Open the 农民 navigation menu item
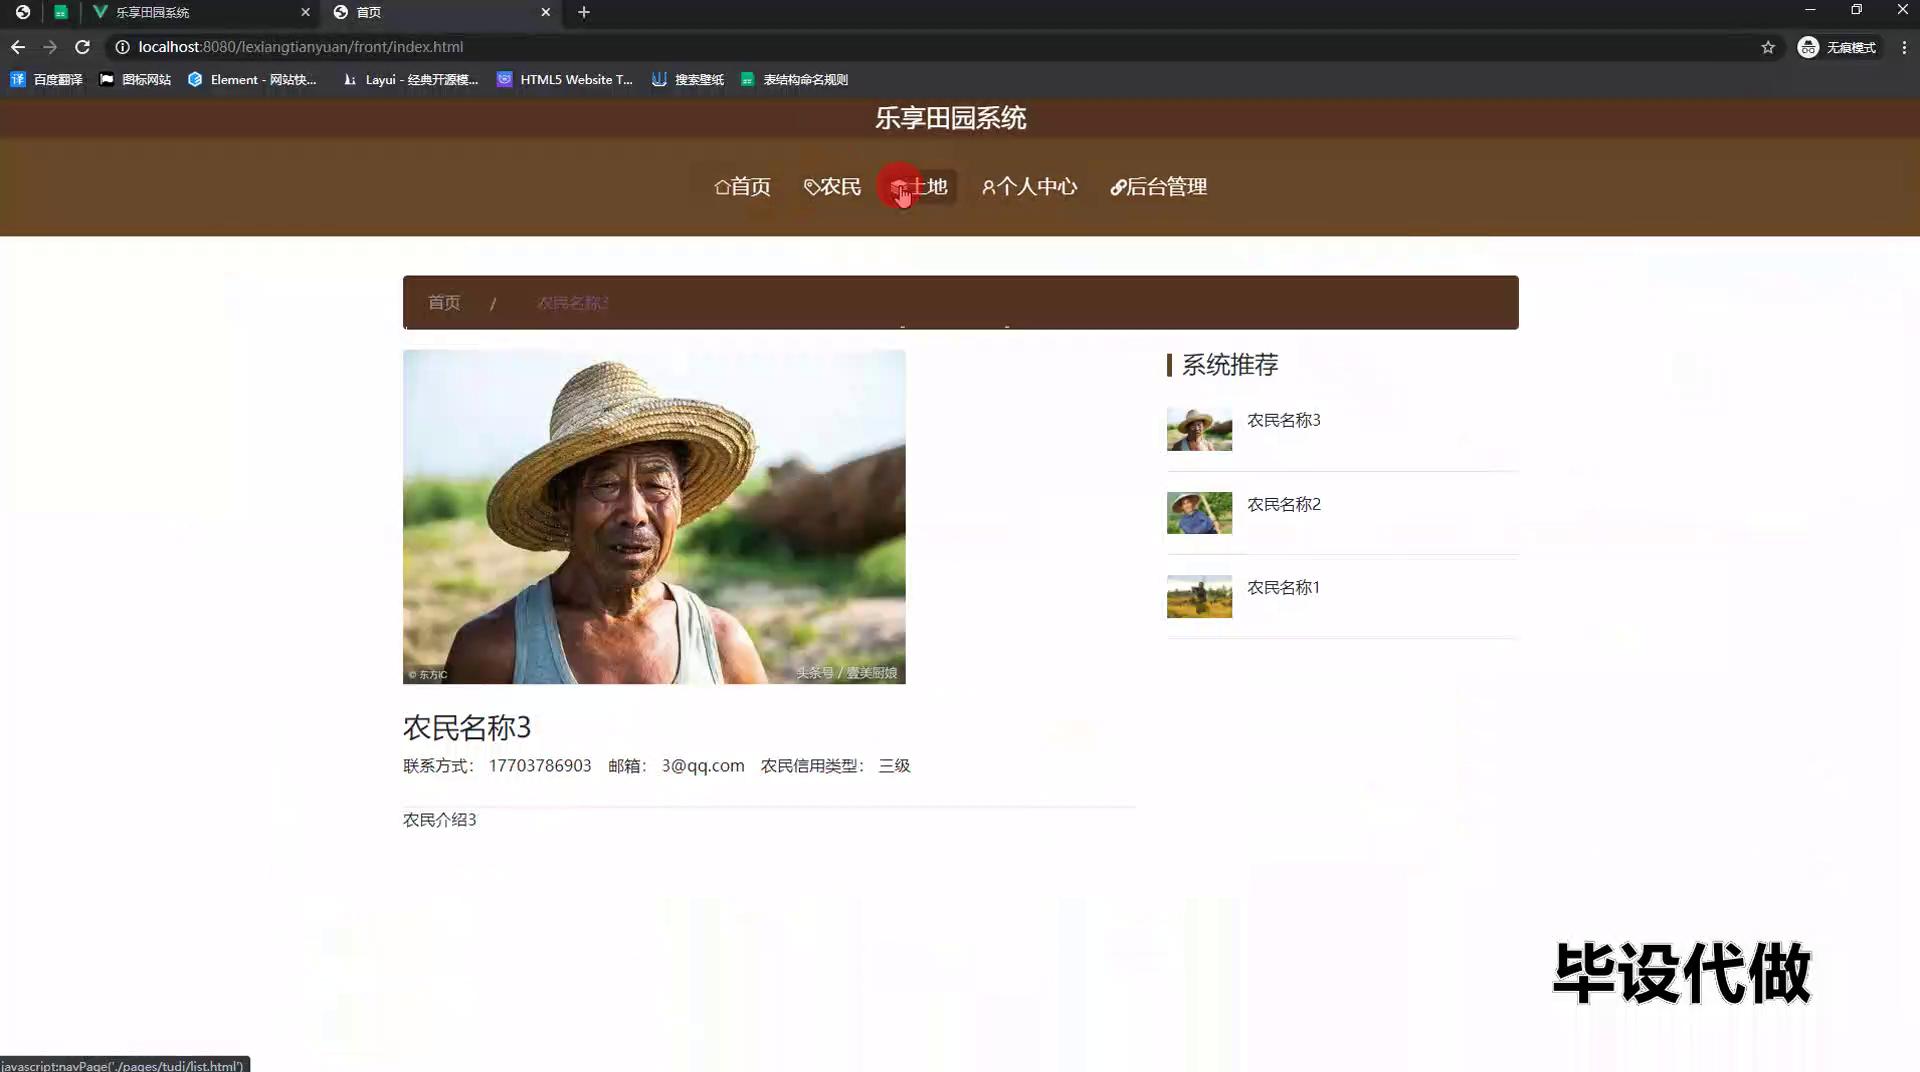1920x1072 pixels. tap(832, 187)
